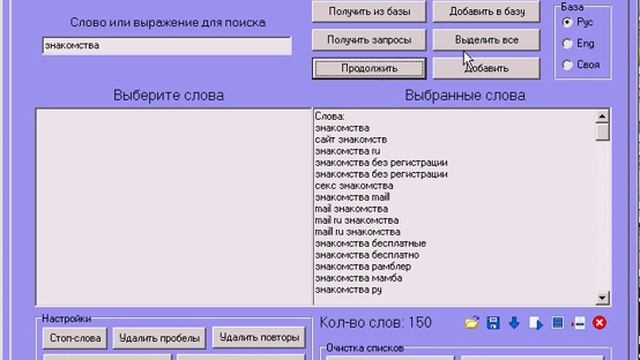The image size is (640, 360).
Task: Click the Удалить повторы button
Action: coord(259,338)
